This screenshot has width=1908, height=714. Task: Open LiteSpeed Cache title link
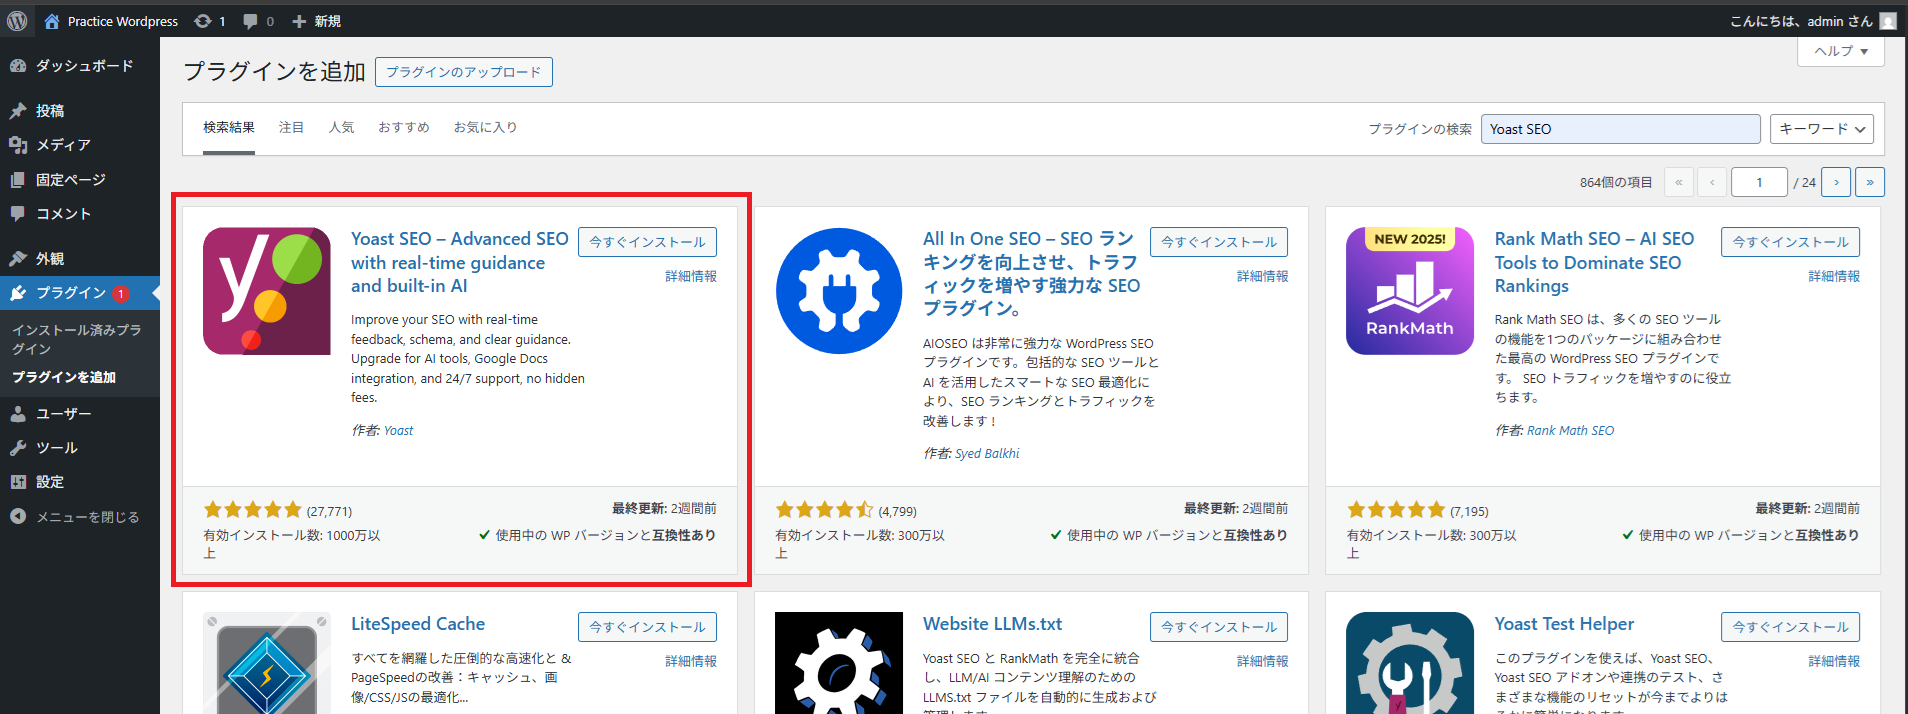(418, 624)
